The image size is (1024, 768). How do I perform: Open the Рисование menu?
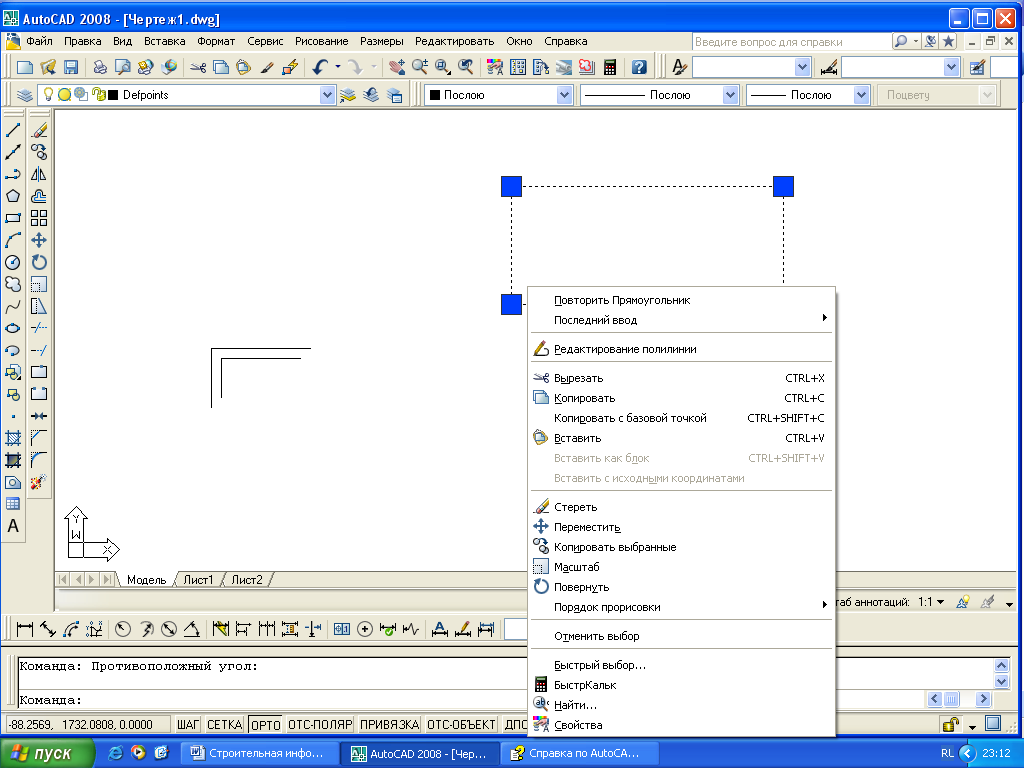click(321, 41)
